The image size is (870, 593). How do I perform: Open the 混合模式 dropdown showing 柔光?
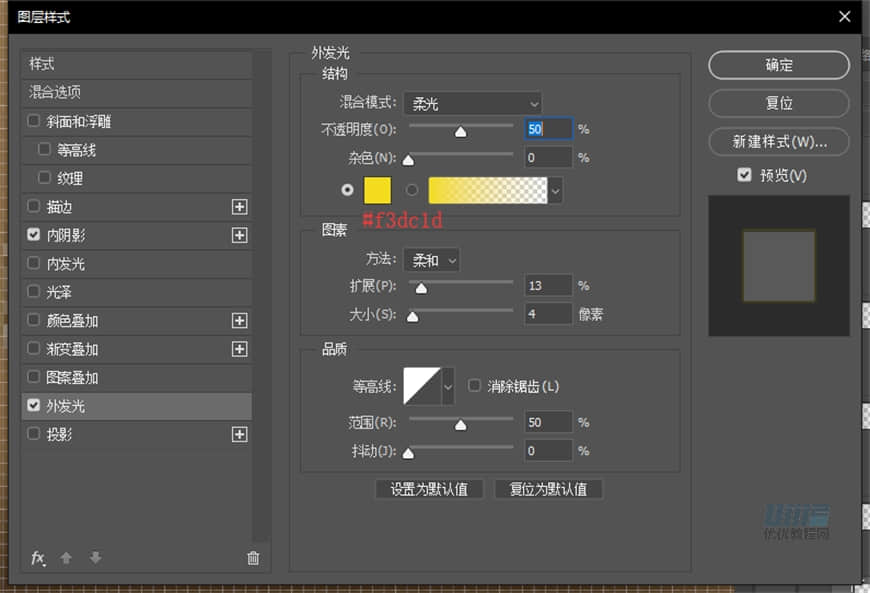click(x=474, y=103)
